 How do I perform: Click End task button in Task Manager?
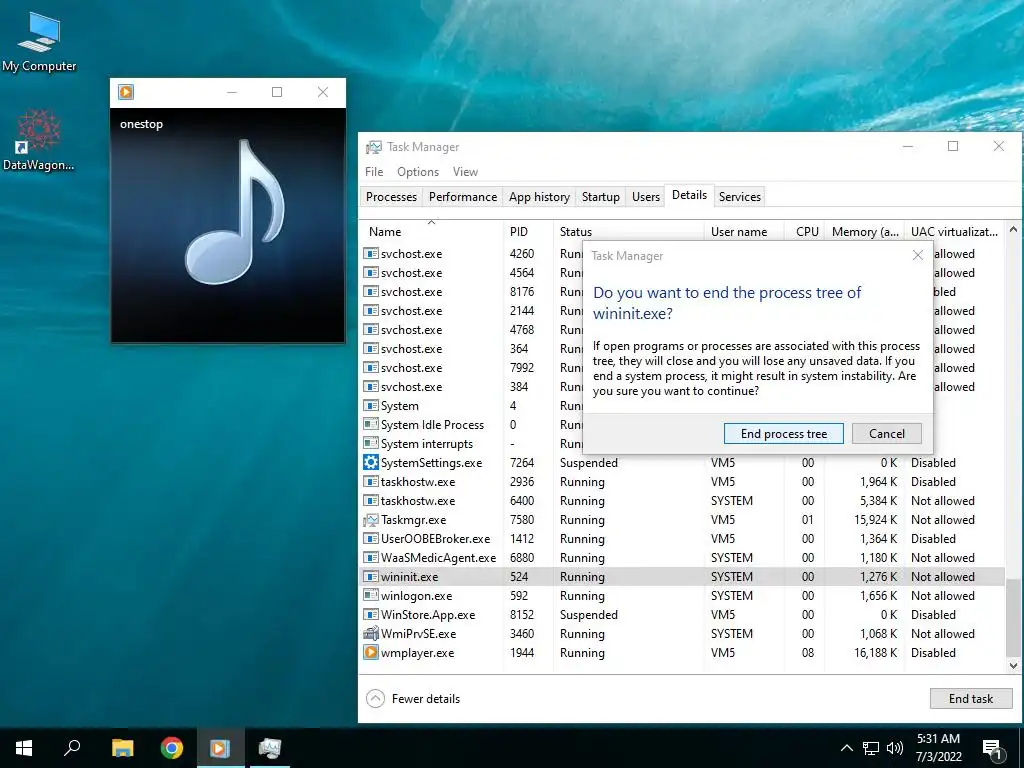pyautogui.click(x=970, y=698)
